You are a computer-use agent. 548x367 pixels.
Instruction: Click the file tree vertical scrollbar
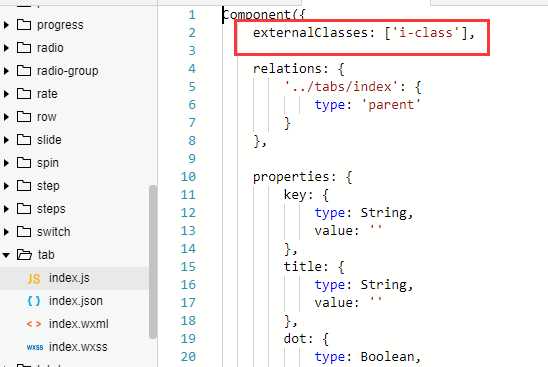(152, 261)
